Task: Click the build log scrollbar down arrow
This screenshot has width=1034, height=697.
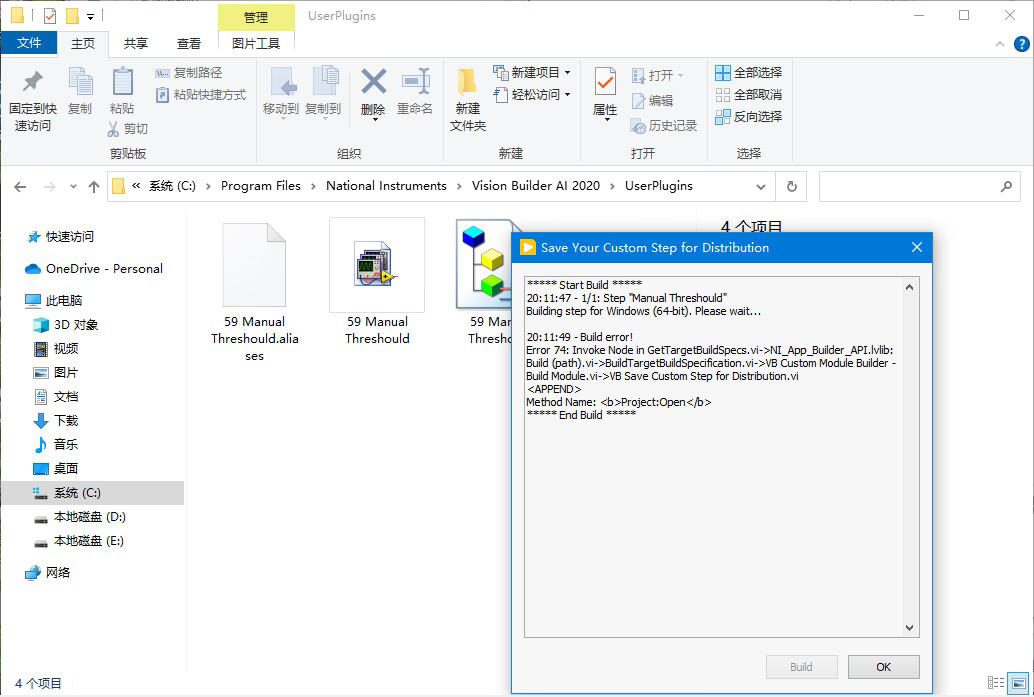Action: pos(909,628)
